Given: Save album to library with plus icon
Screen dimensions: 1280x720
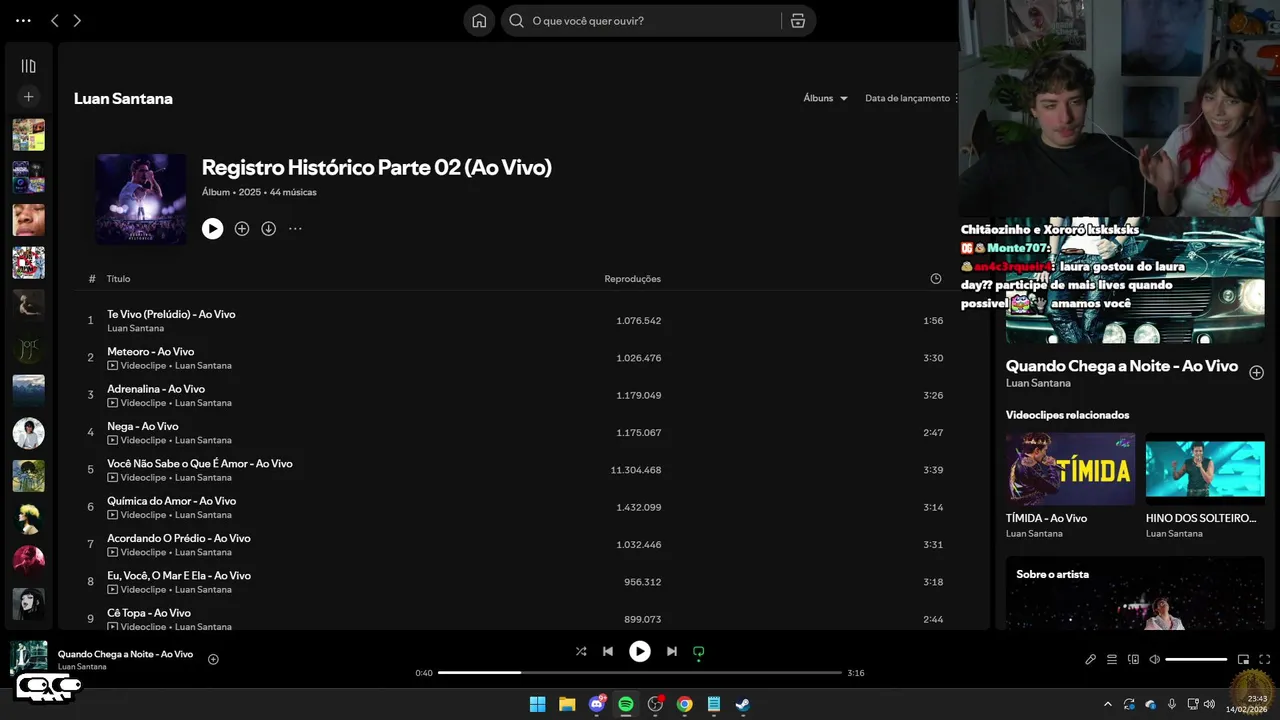Looking at the screenshot, I should [242, 229].
